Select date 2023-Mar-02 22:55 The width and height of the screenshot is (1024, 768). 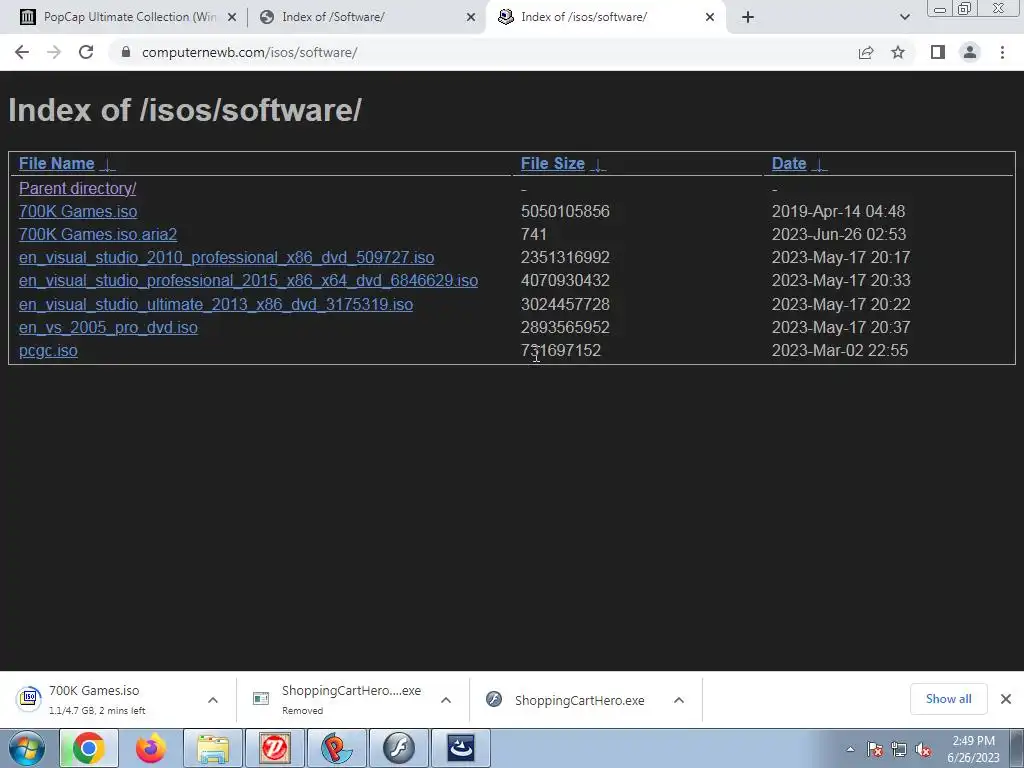click(840, 351)
